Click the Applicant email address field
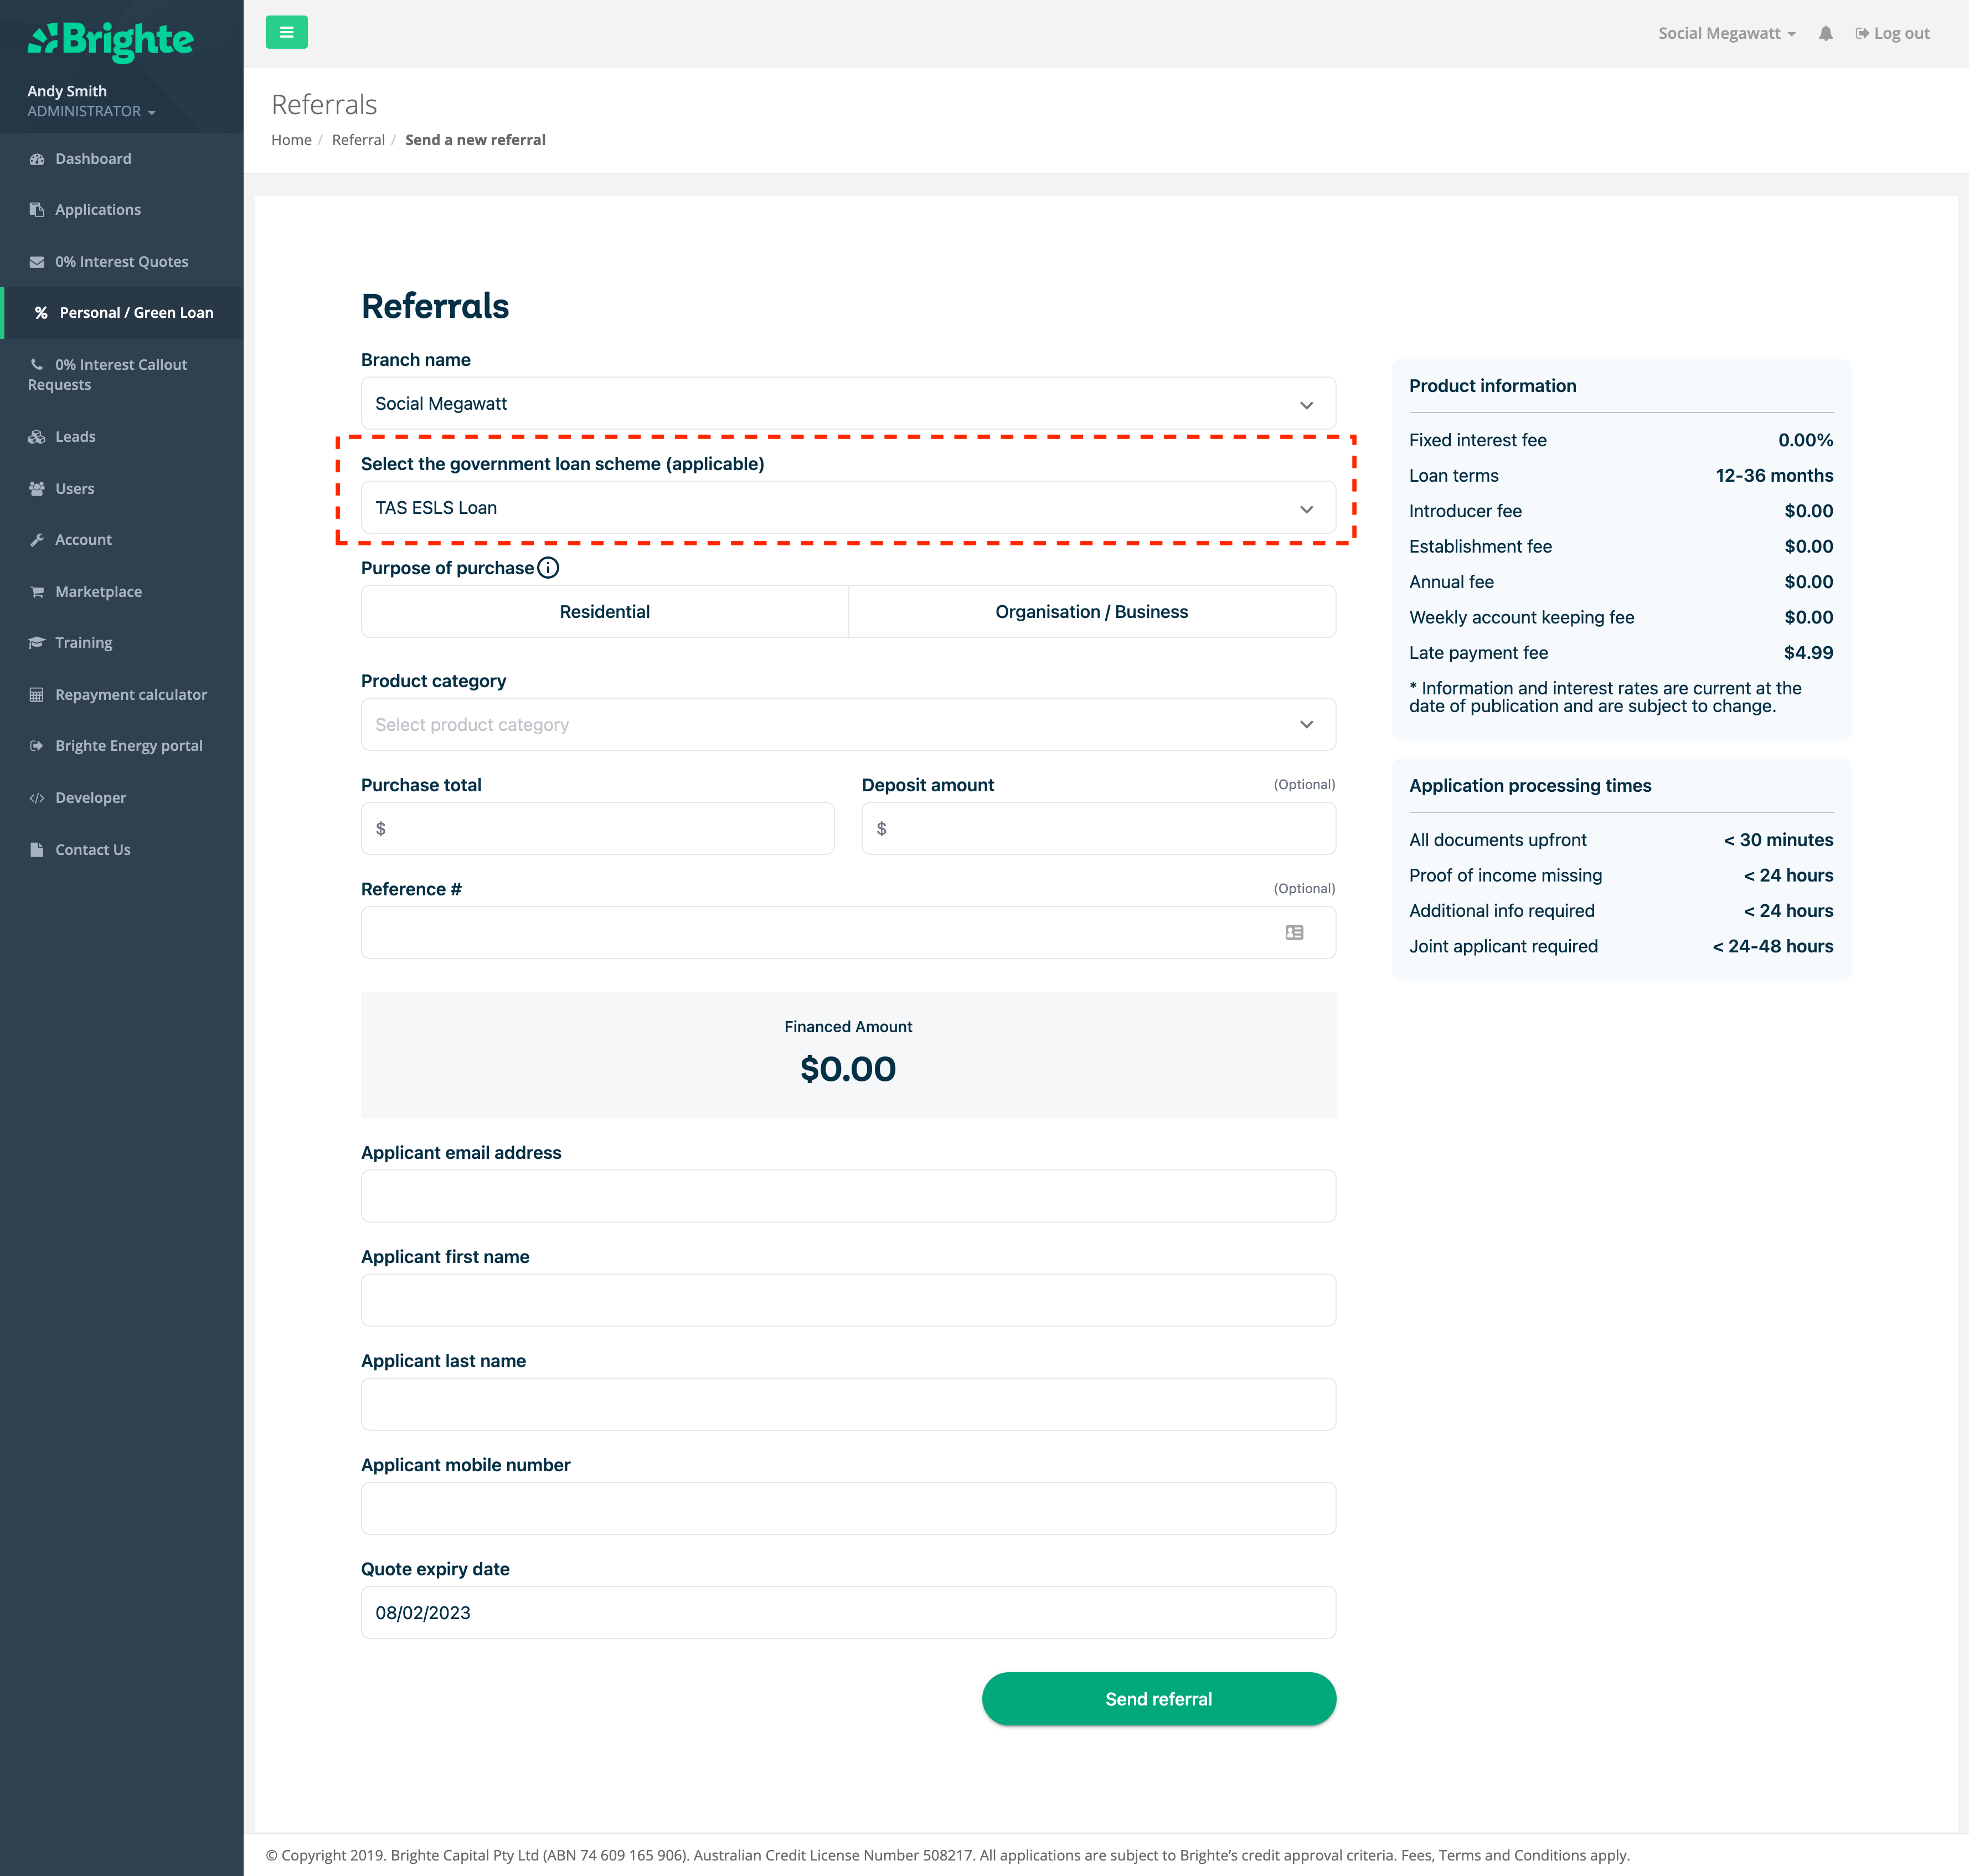 [x=847, y=1196]
